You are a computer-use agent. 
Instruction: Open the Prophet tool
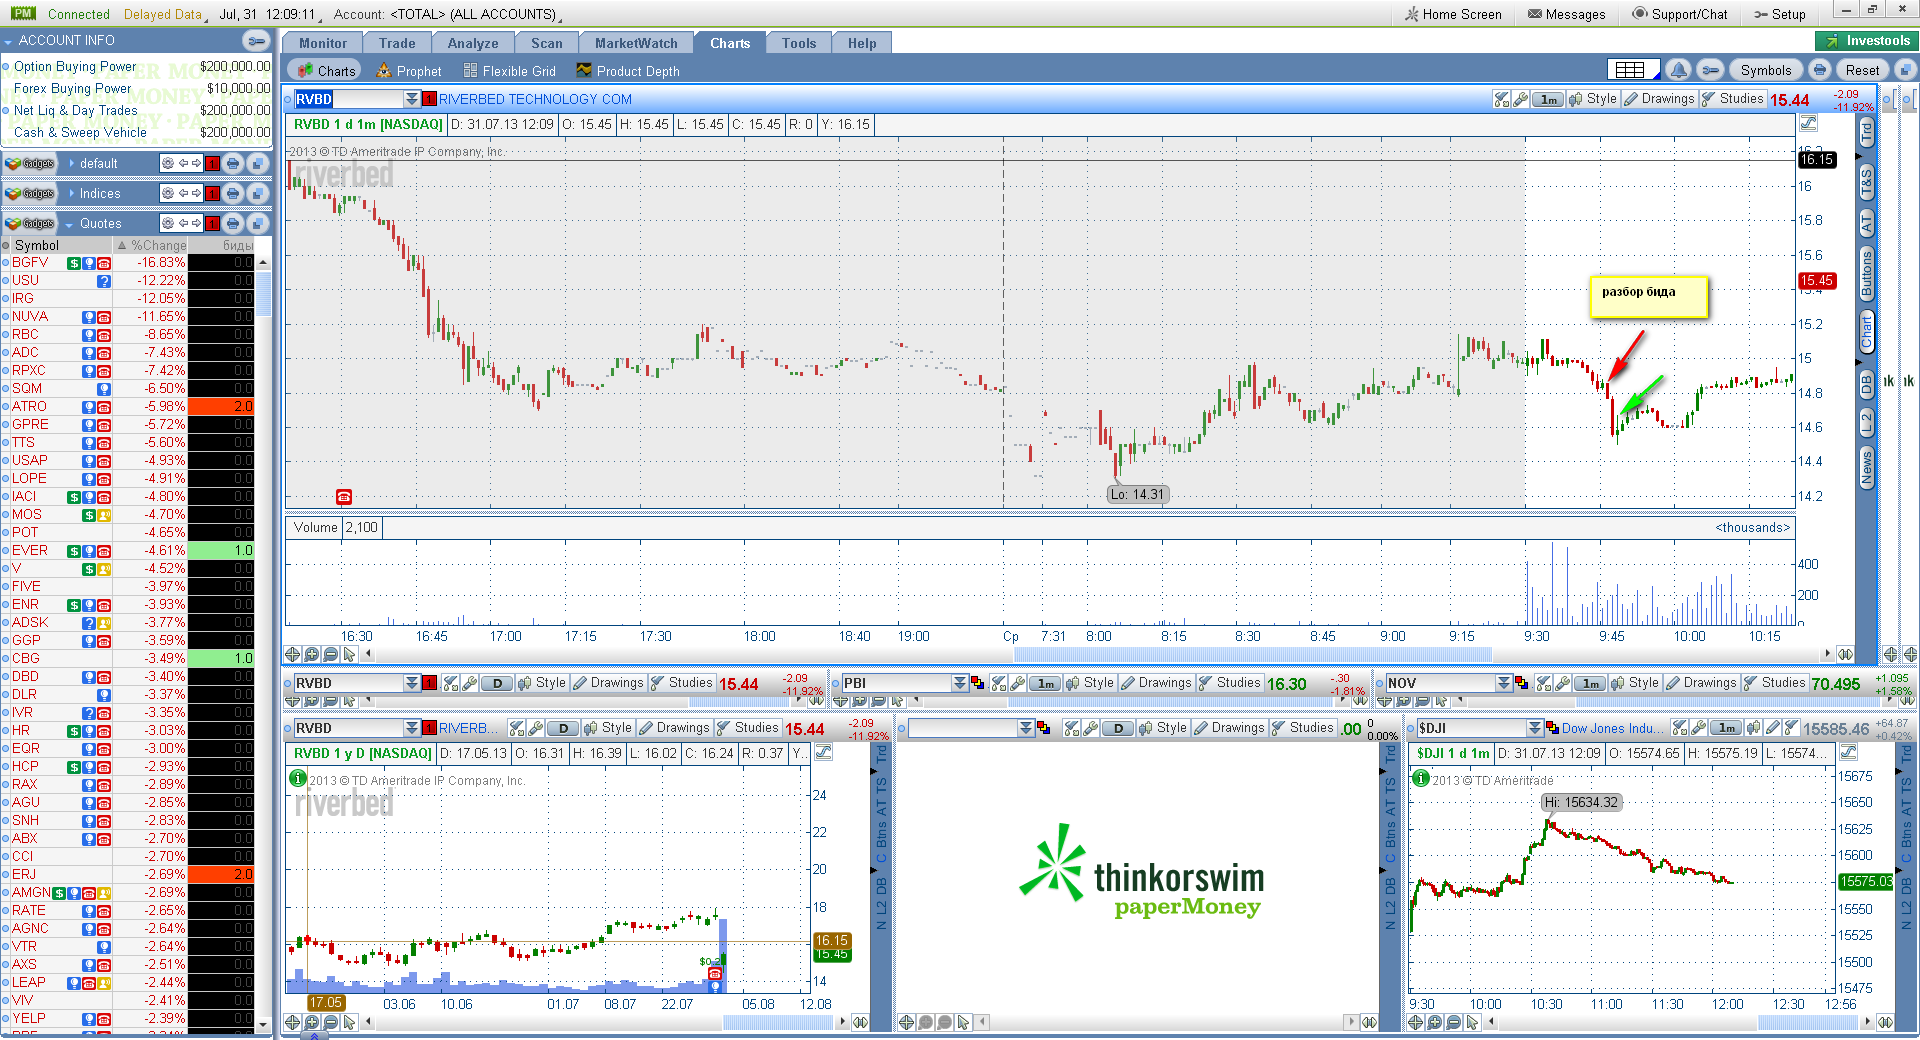tap(409, 71)
